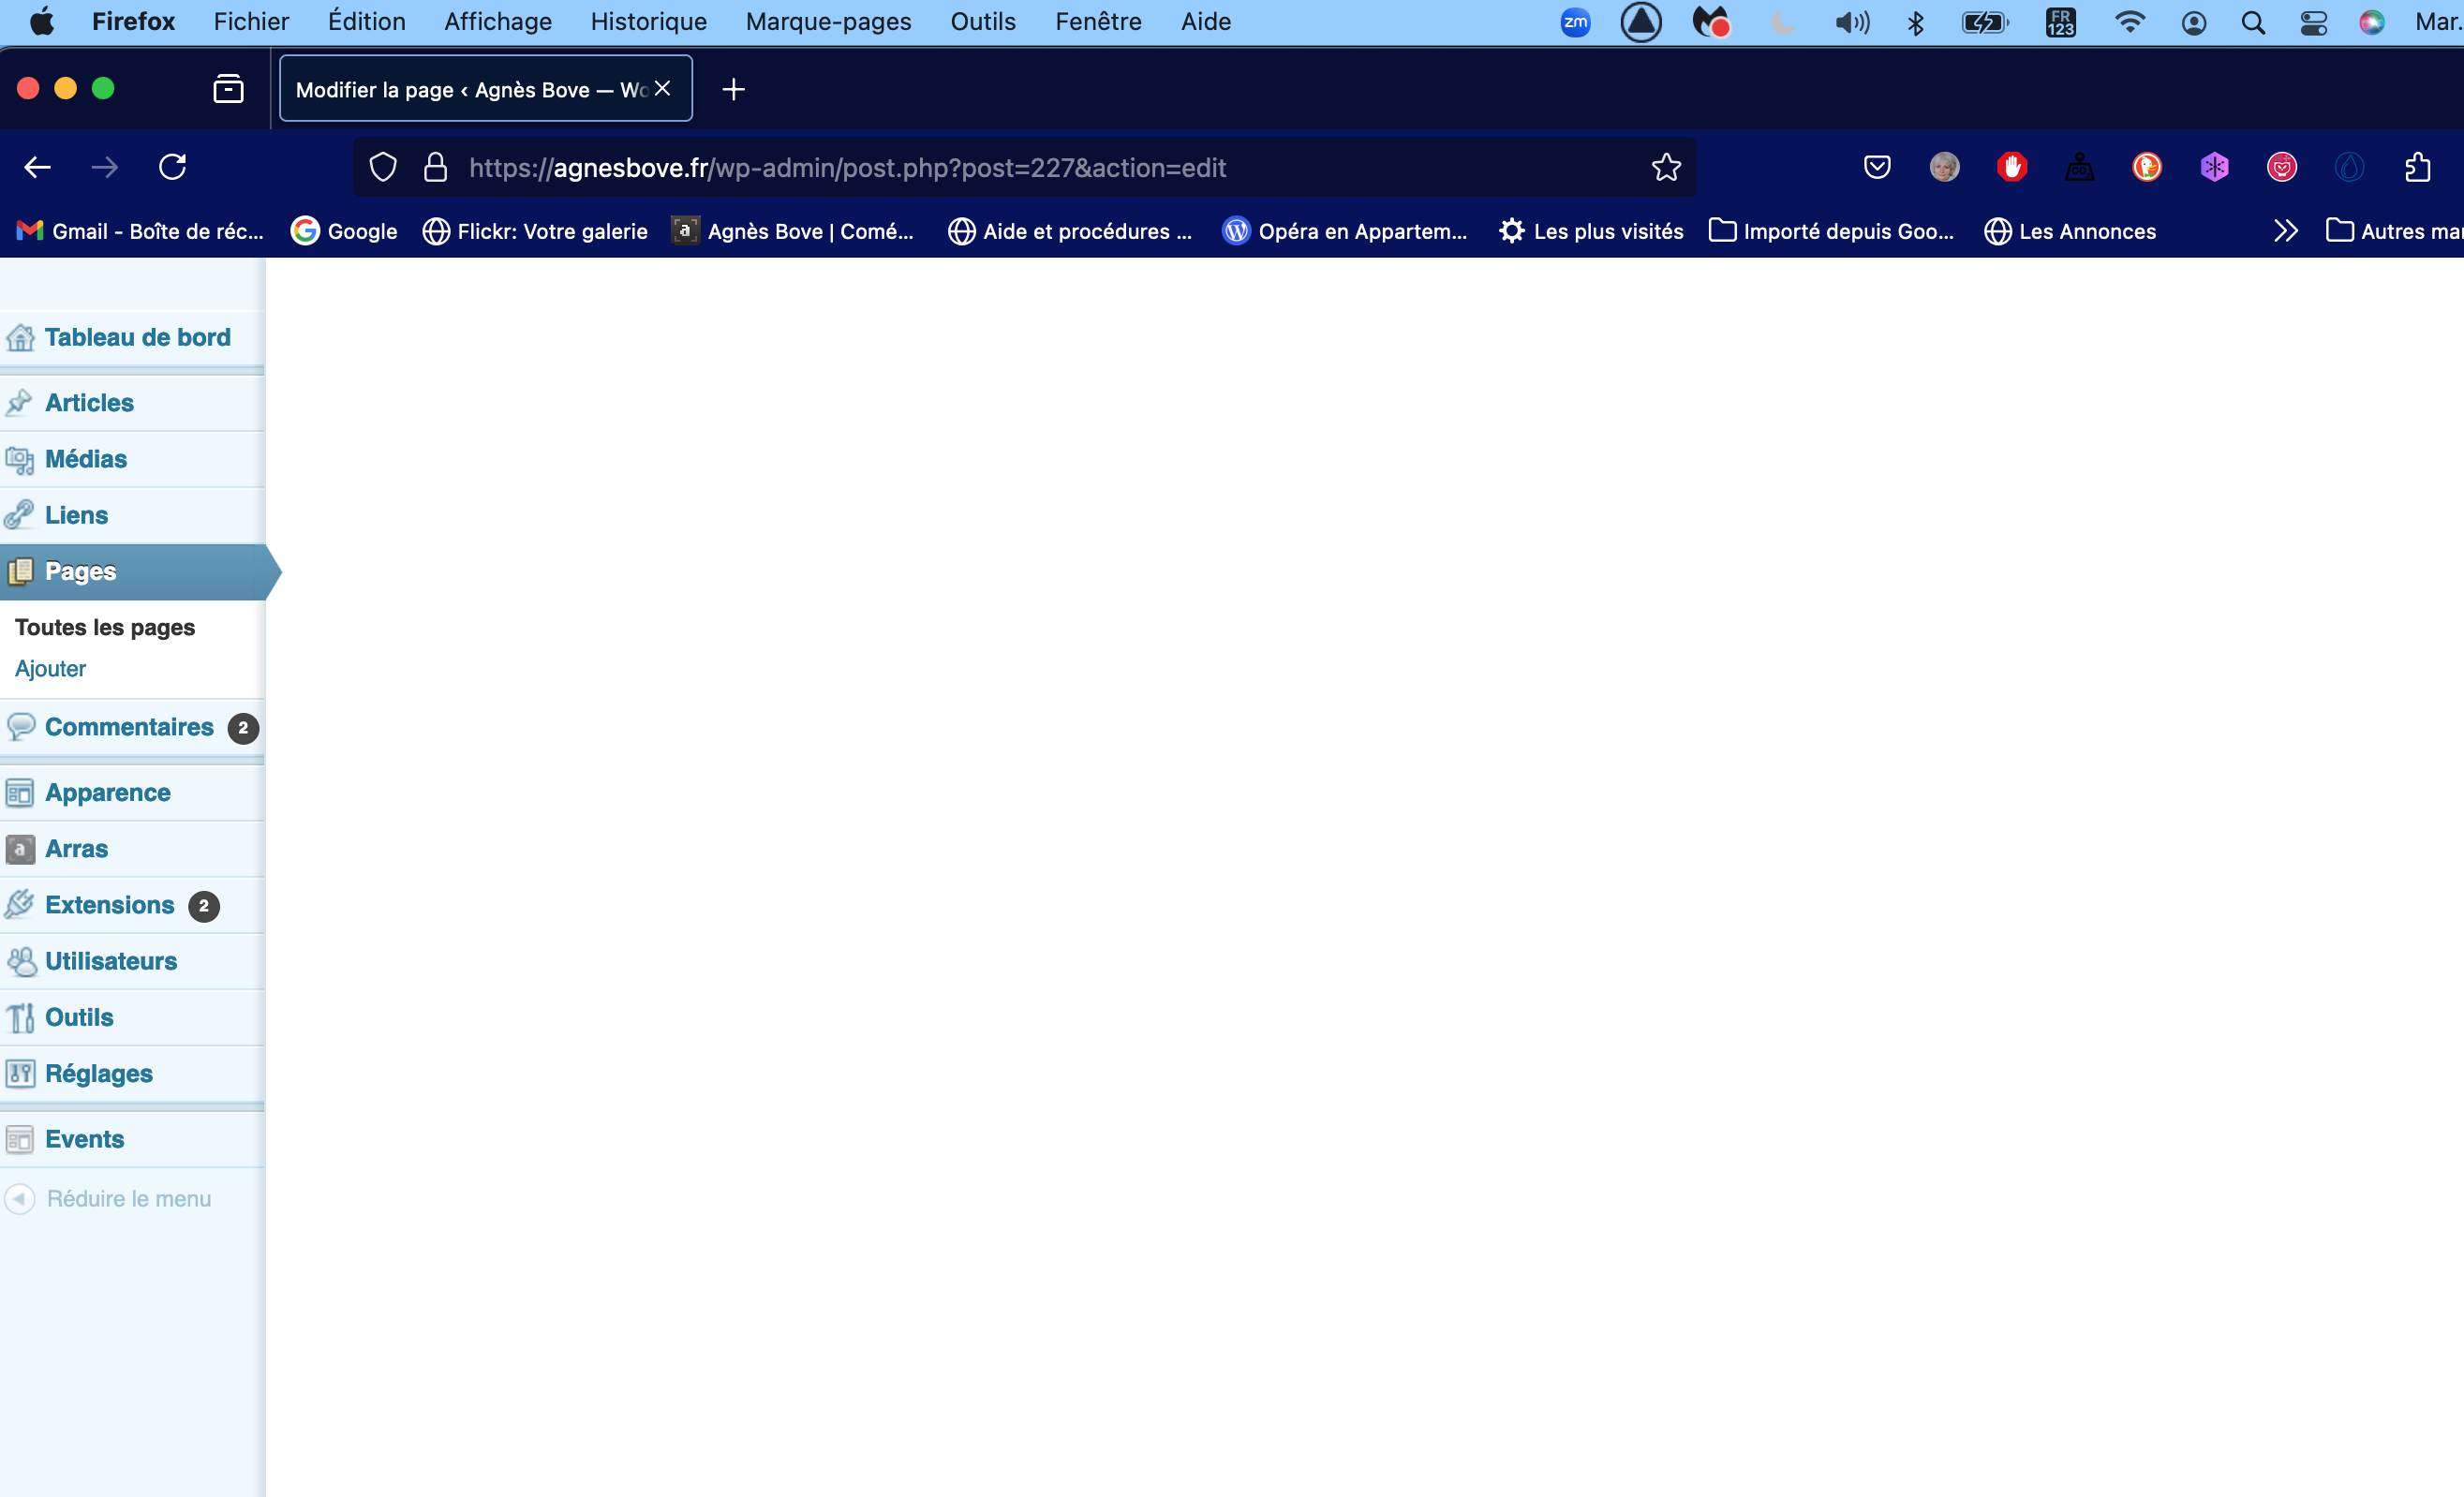Viewport: 2464px width, 1497px height.
Task: Go to Toutes les pages
Action: [105, 627]
